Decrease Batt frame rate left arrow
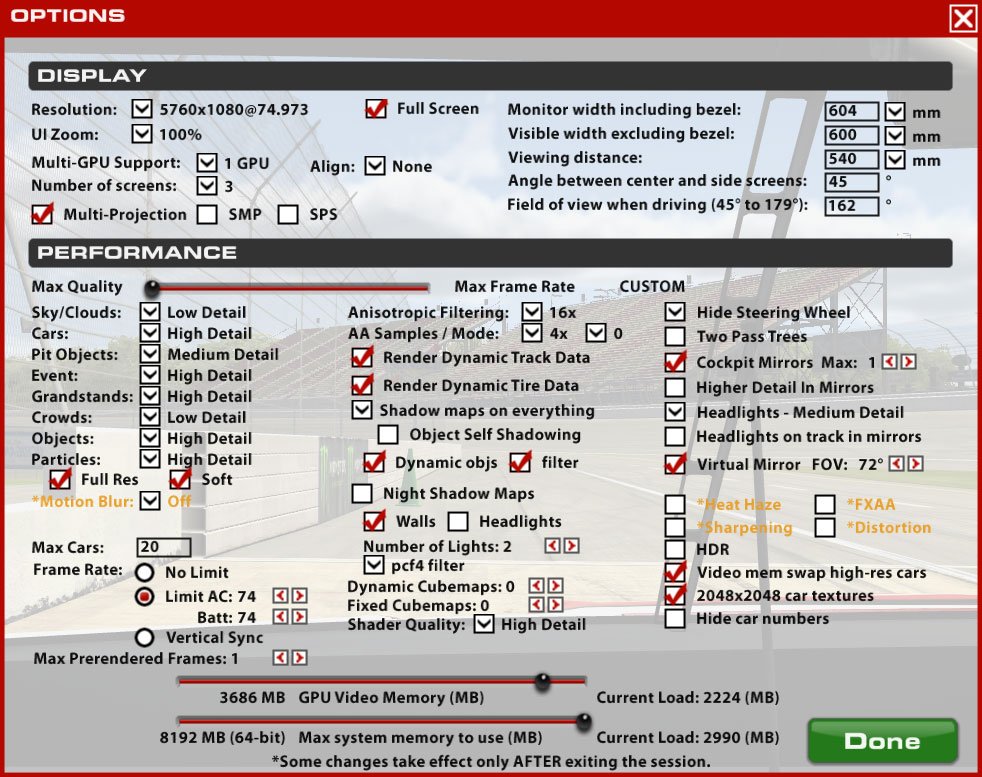 click(281, 617)
